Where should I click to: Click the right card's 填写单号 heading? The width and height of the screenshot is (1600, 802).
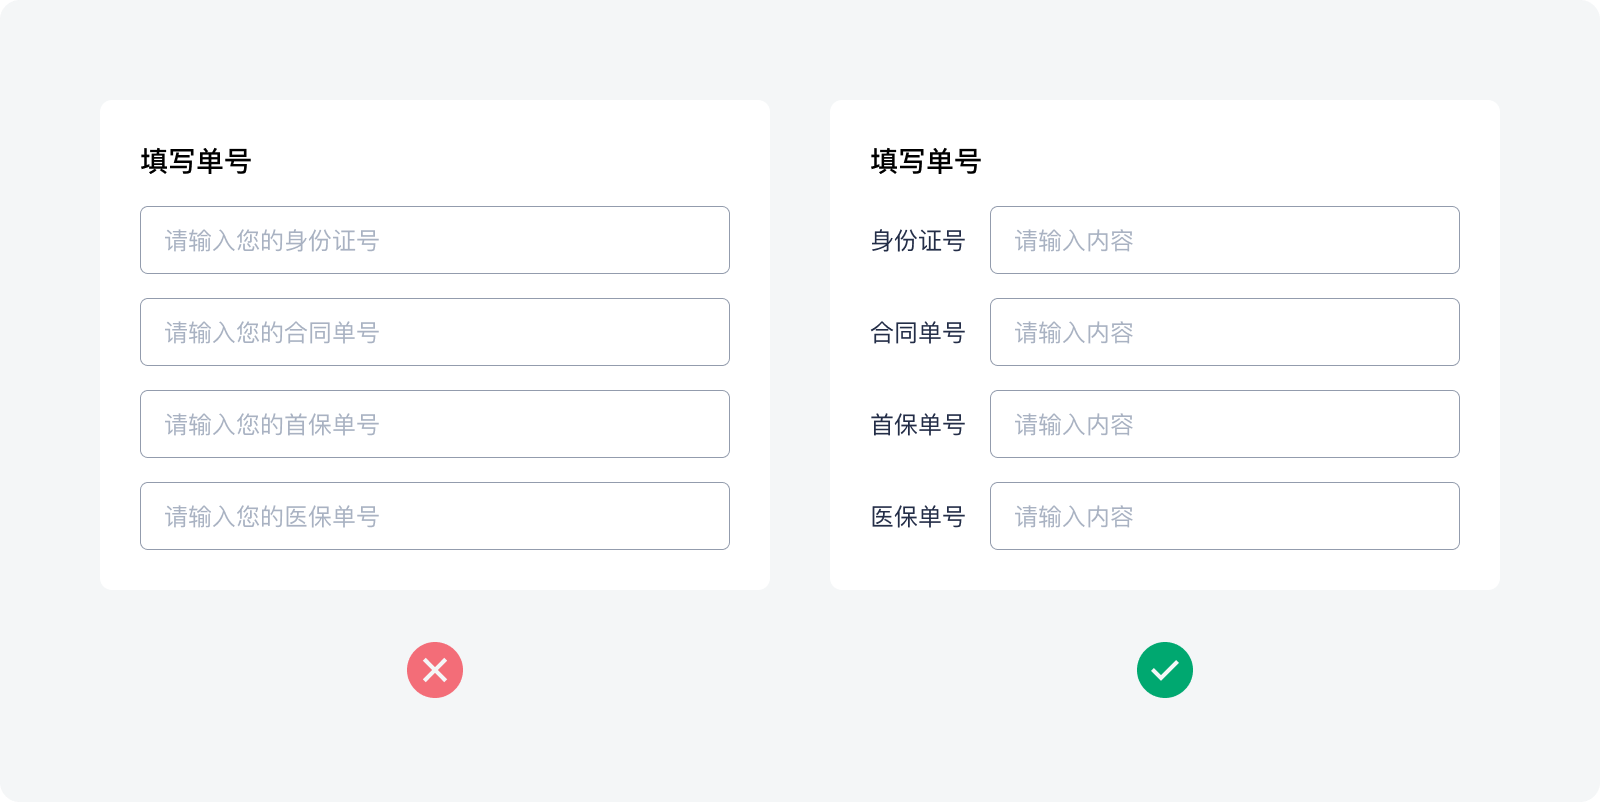point(926,161)
